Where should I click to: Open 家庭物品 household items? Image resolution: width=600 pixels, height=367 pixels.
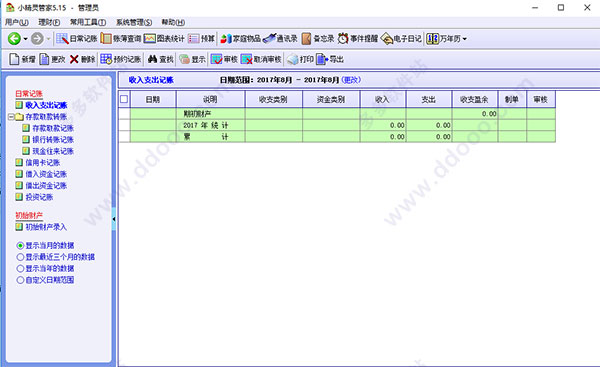(x=240, y=39)
